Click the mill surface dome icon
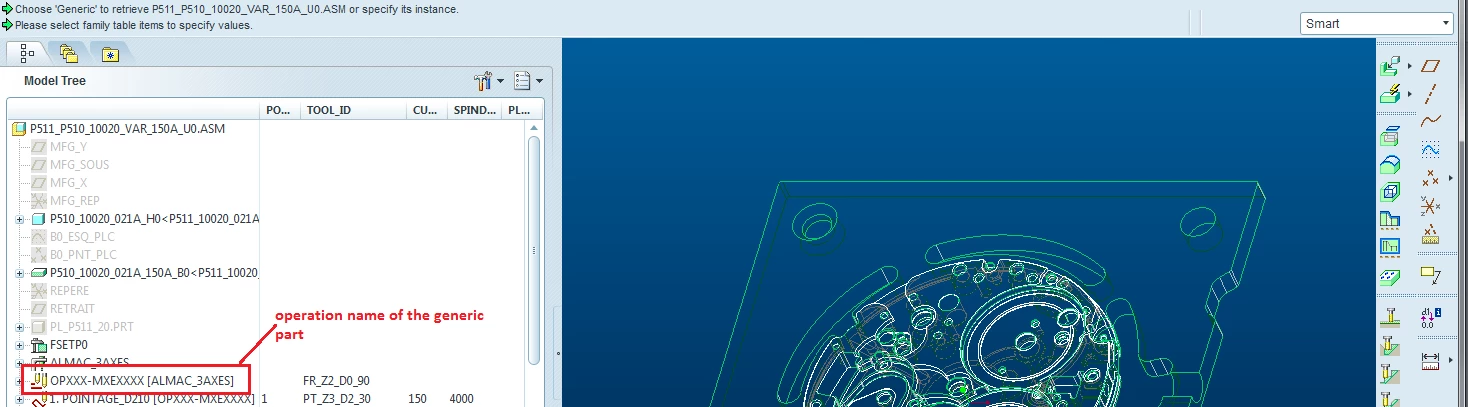This screenshot has width=1468, height=407. [x=1390, y=164]
